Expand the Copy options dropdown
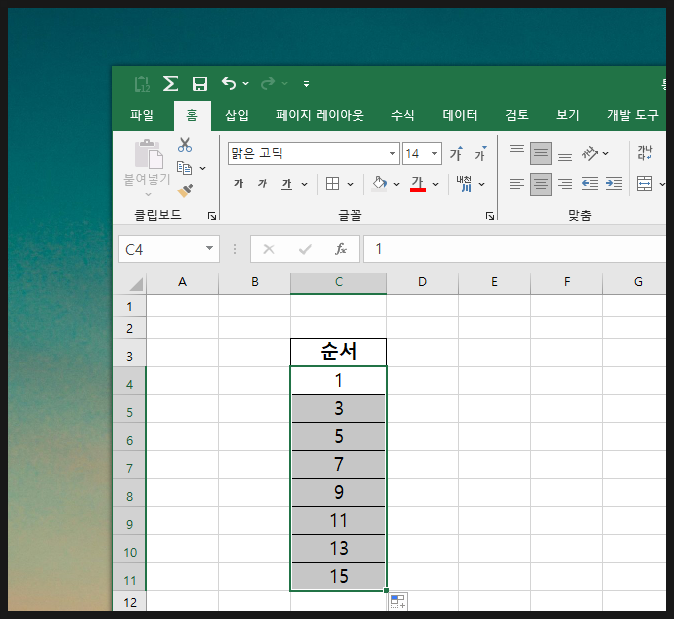 pos(202,169)
